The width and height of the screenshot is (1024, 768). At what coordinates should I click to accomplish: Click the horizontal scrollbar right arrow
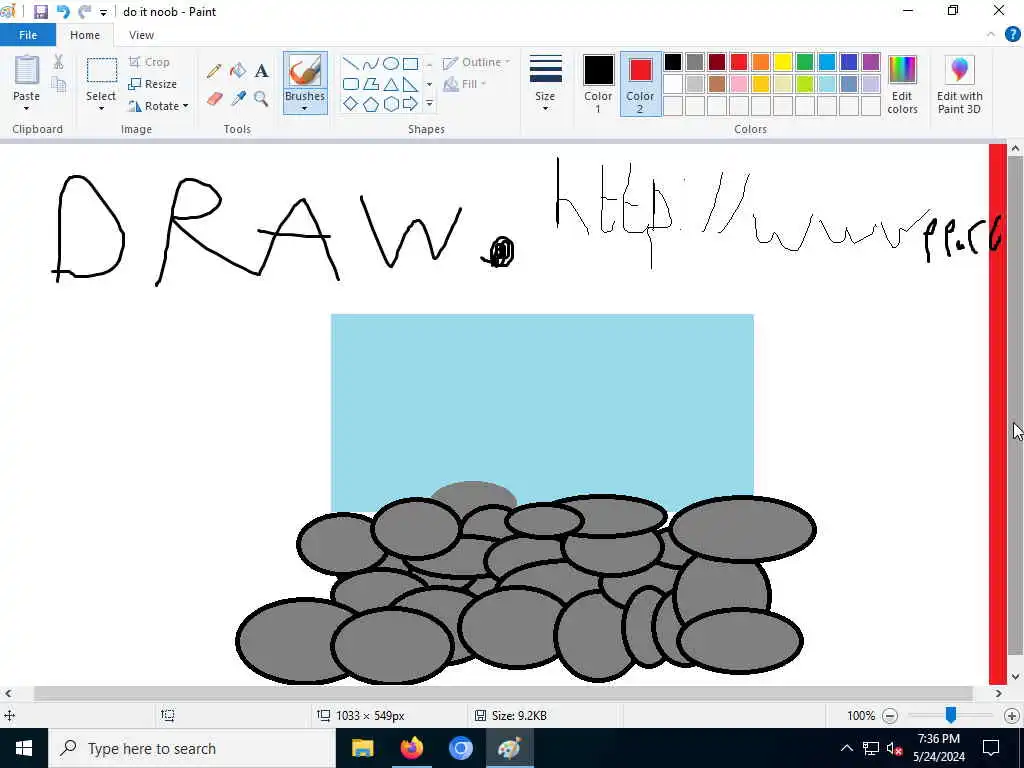coord(998,694)
